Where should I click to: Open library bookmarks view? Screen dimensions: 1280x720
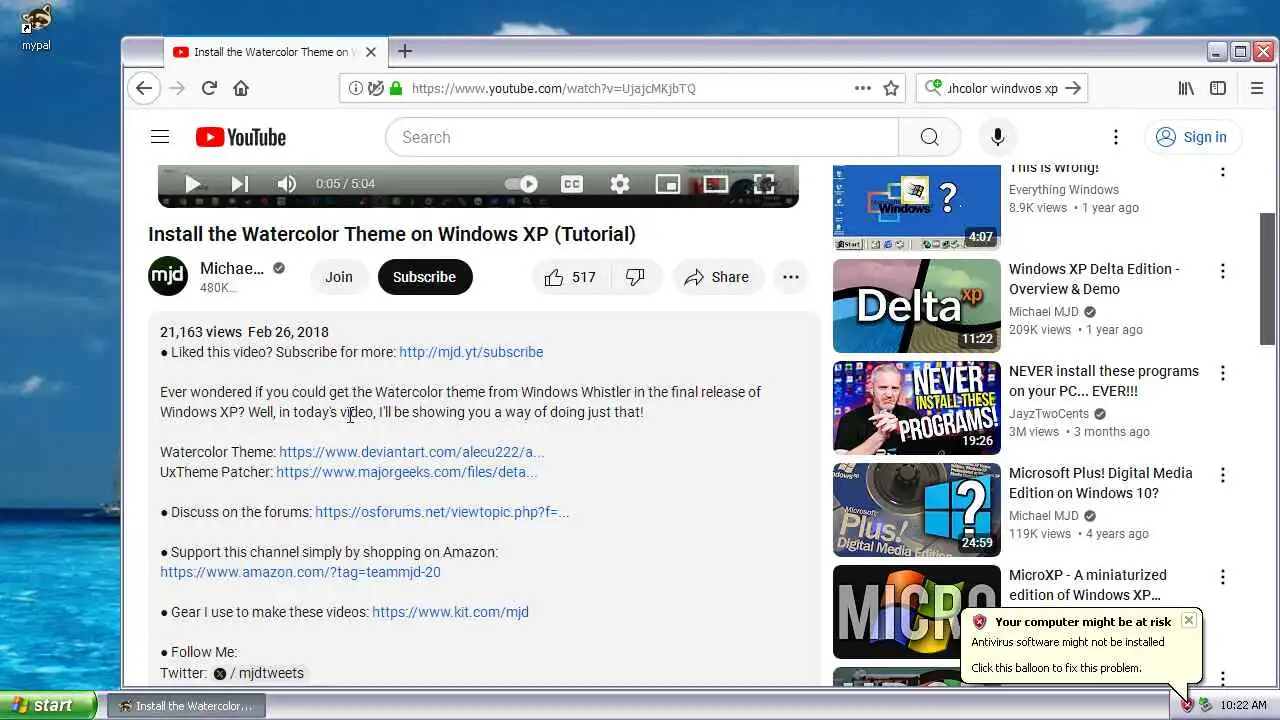click(x=1186, y=88)
